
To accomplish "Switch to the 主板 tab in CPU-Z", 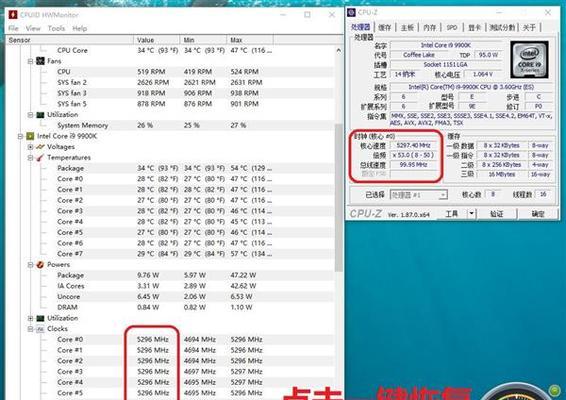I will click(x=407, y=27).
